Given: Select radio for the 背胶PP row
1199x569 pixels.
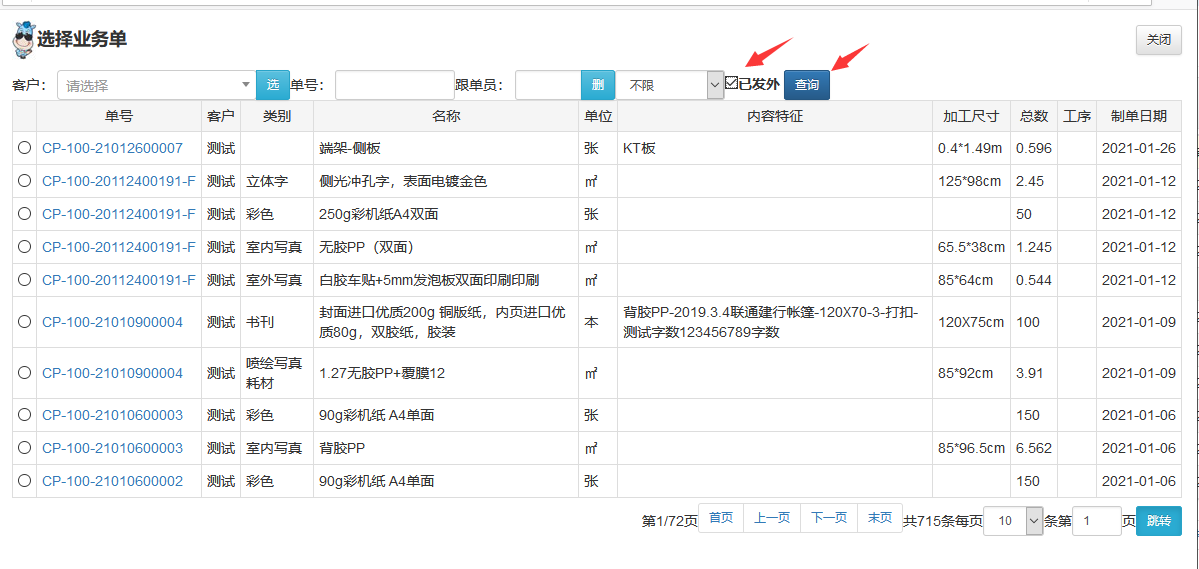Looking at the screenshot, I should pyautogui.click(x=24, y=447).
